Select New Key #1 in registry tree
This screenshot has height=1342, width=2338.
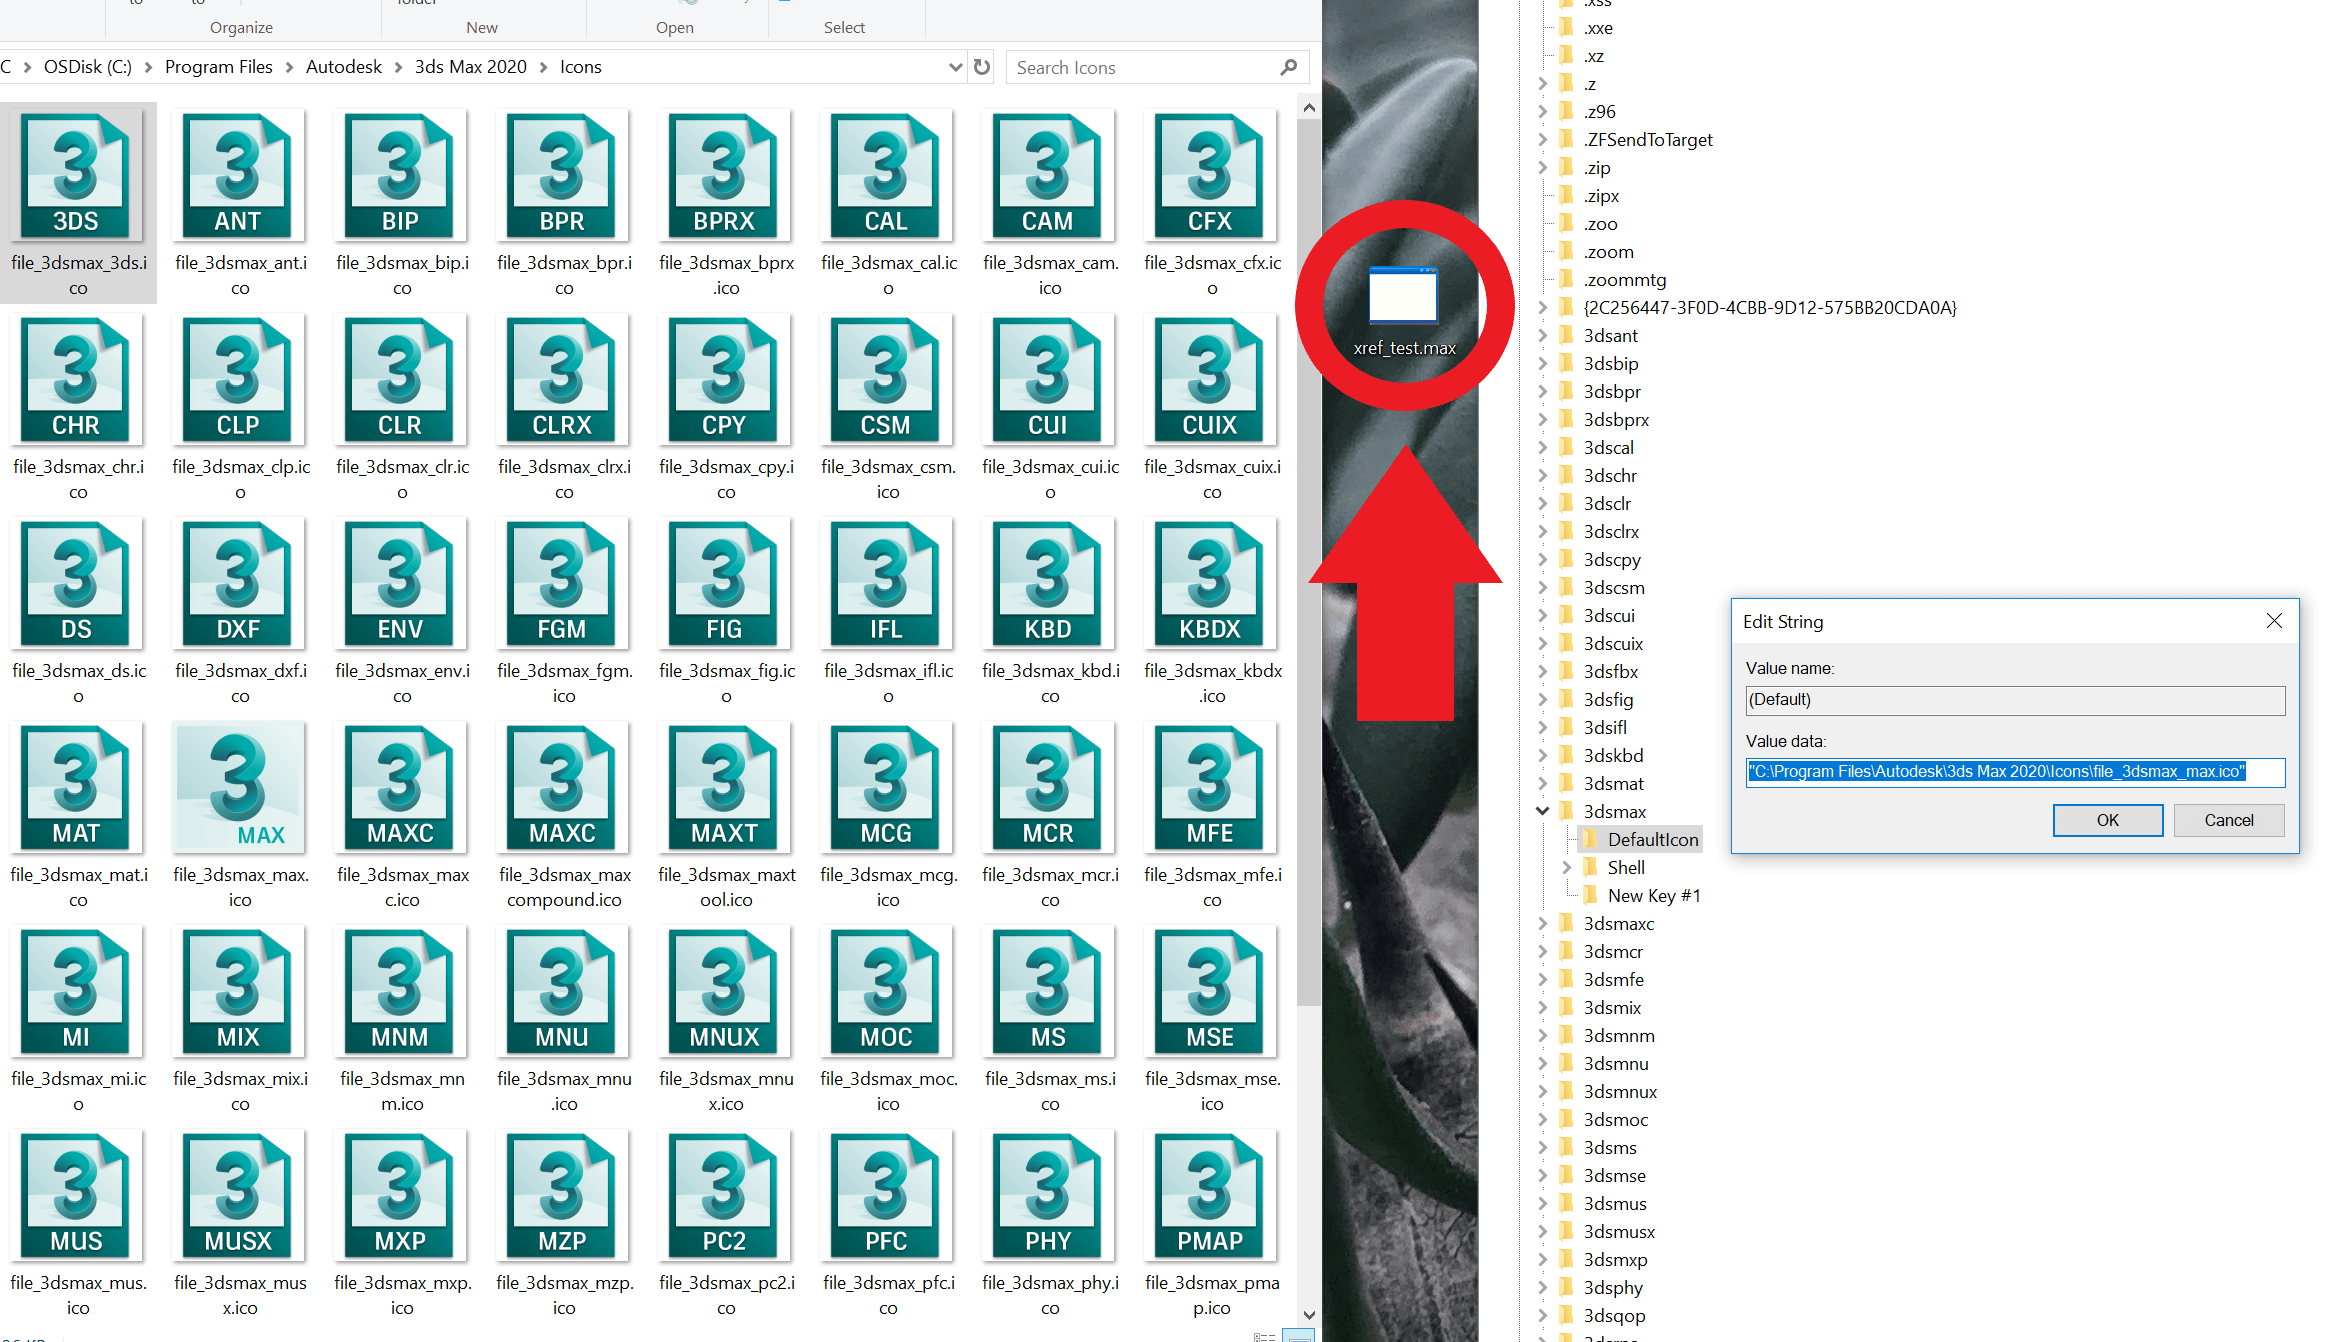(x=1653, y=895)
